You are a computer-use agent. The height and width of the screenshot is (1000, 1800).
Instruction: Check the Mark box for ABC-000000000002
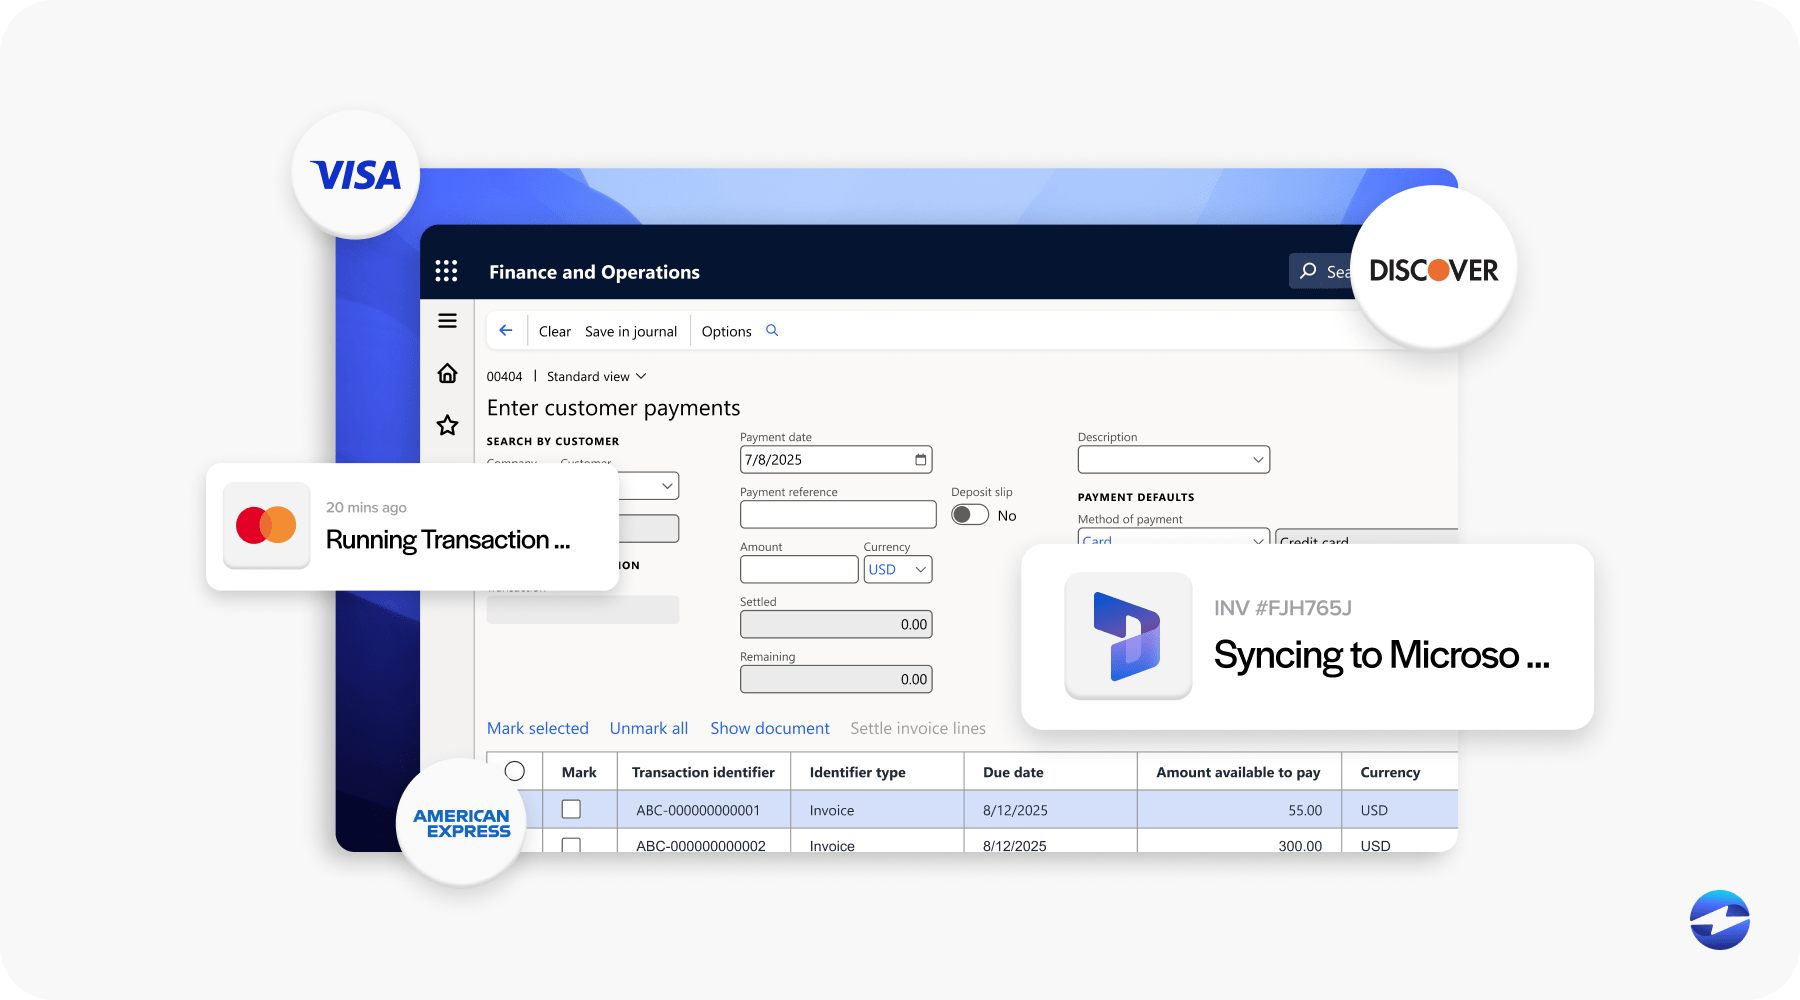[x=571, y=845]
